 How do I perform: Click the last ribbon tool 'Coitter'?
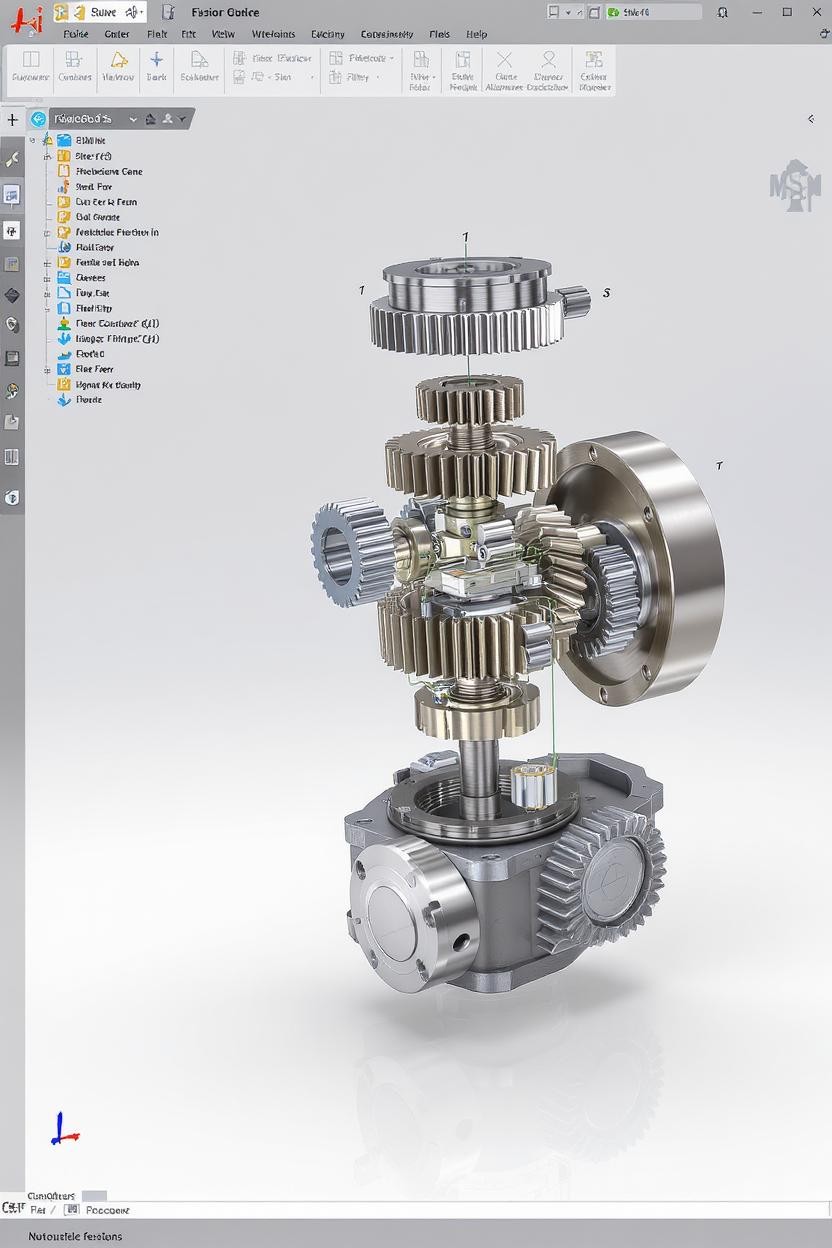coord(594,69)
